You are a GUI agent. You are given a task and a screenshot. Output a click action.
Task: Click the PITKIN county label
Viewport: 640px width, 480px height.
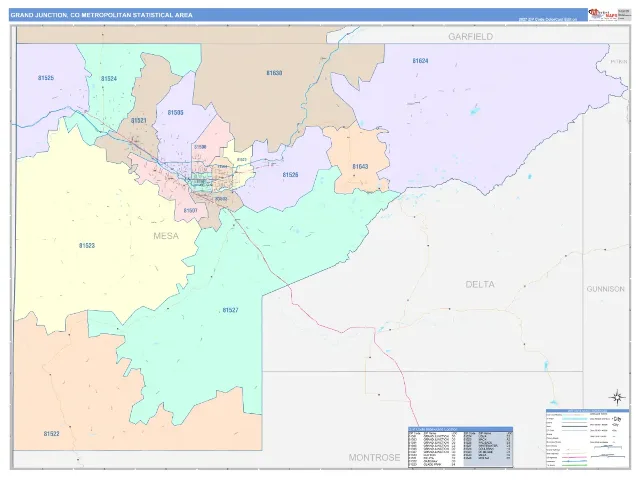(x=618, y=62)
